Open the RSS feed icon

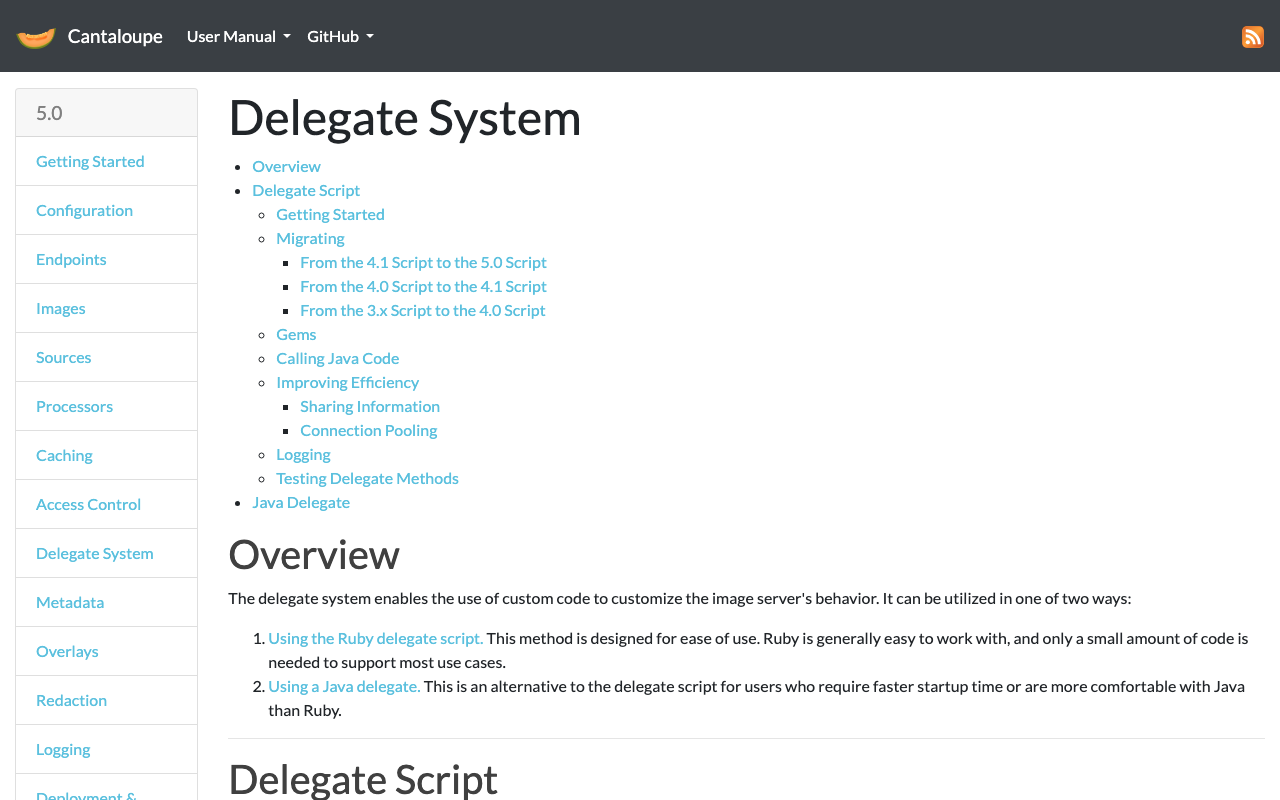point(1253,36)
